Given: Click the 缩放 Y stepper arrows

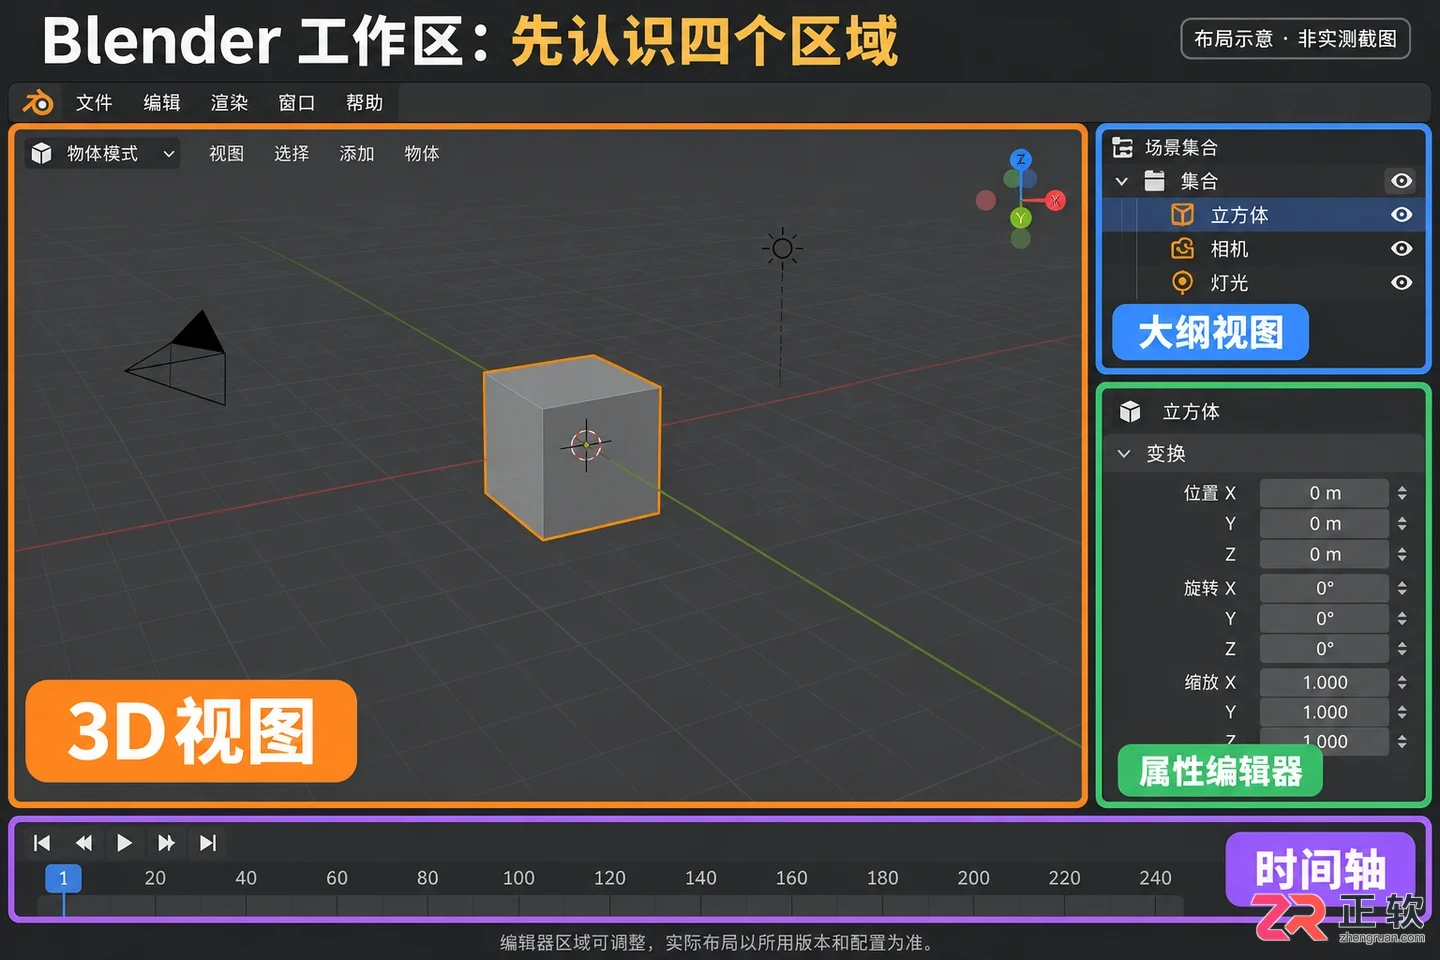Looking at the screenshot, I should [1402, 712].
